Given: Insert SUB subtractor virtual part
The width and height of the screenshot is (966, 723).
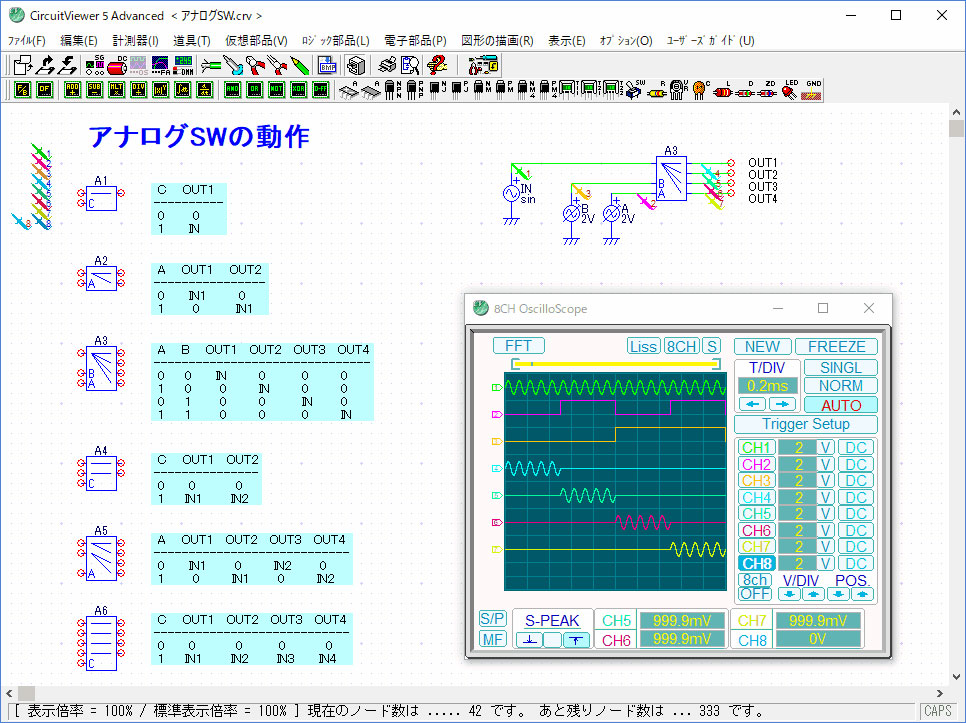Looking at the screenshot, I should (x=94, y=90).
